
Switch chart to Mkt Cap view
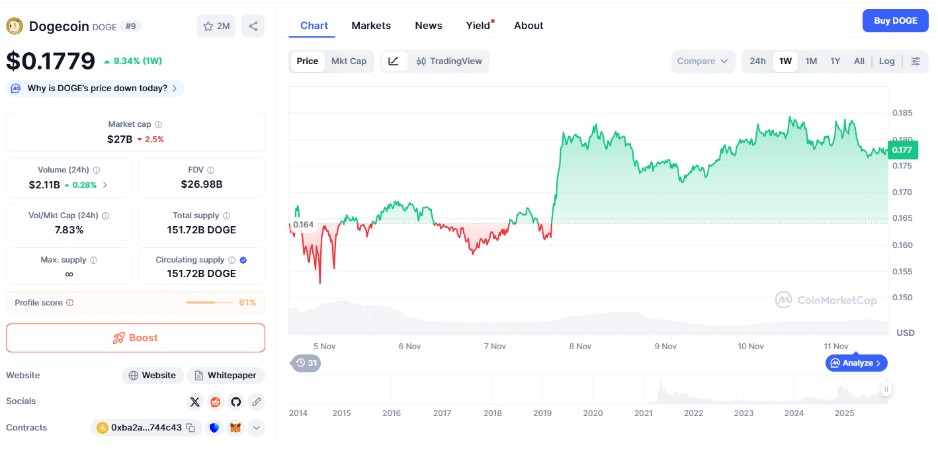pos(348,61)
